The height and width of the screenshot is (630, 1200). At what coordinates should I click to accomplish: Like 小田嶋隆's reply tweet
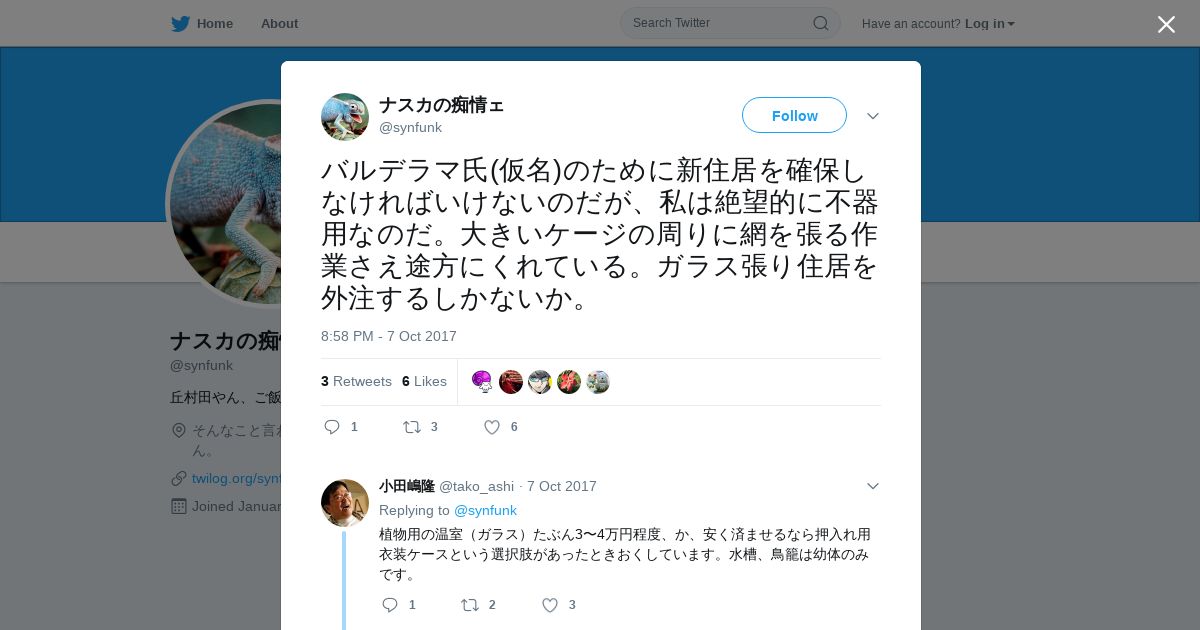point(550,605)
